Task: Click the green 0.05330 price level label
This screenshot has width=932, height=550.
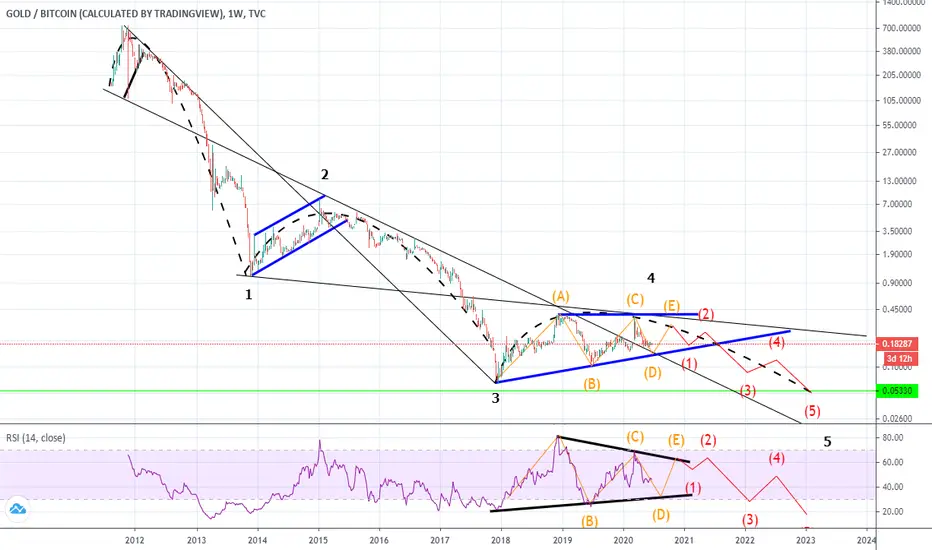Action: (x=897, y=391)
